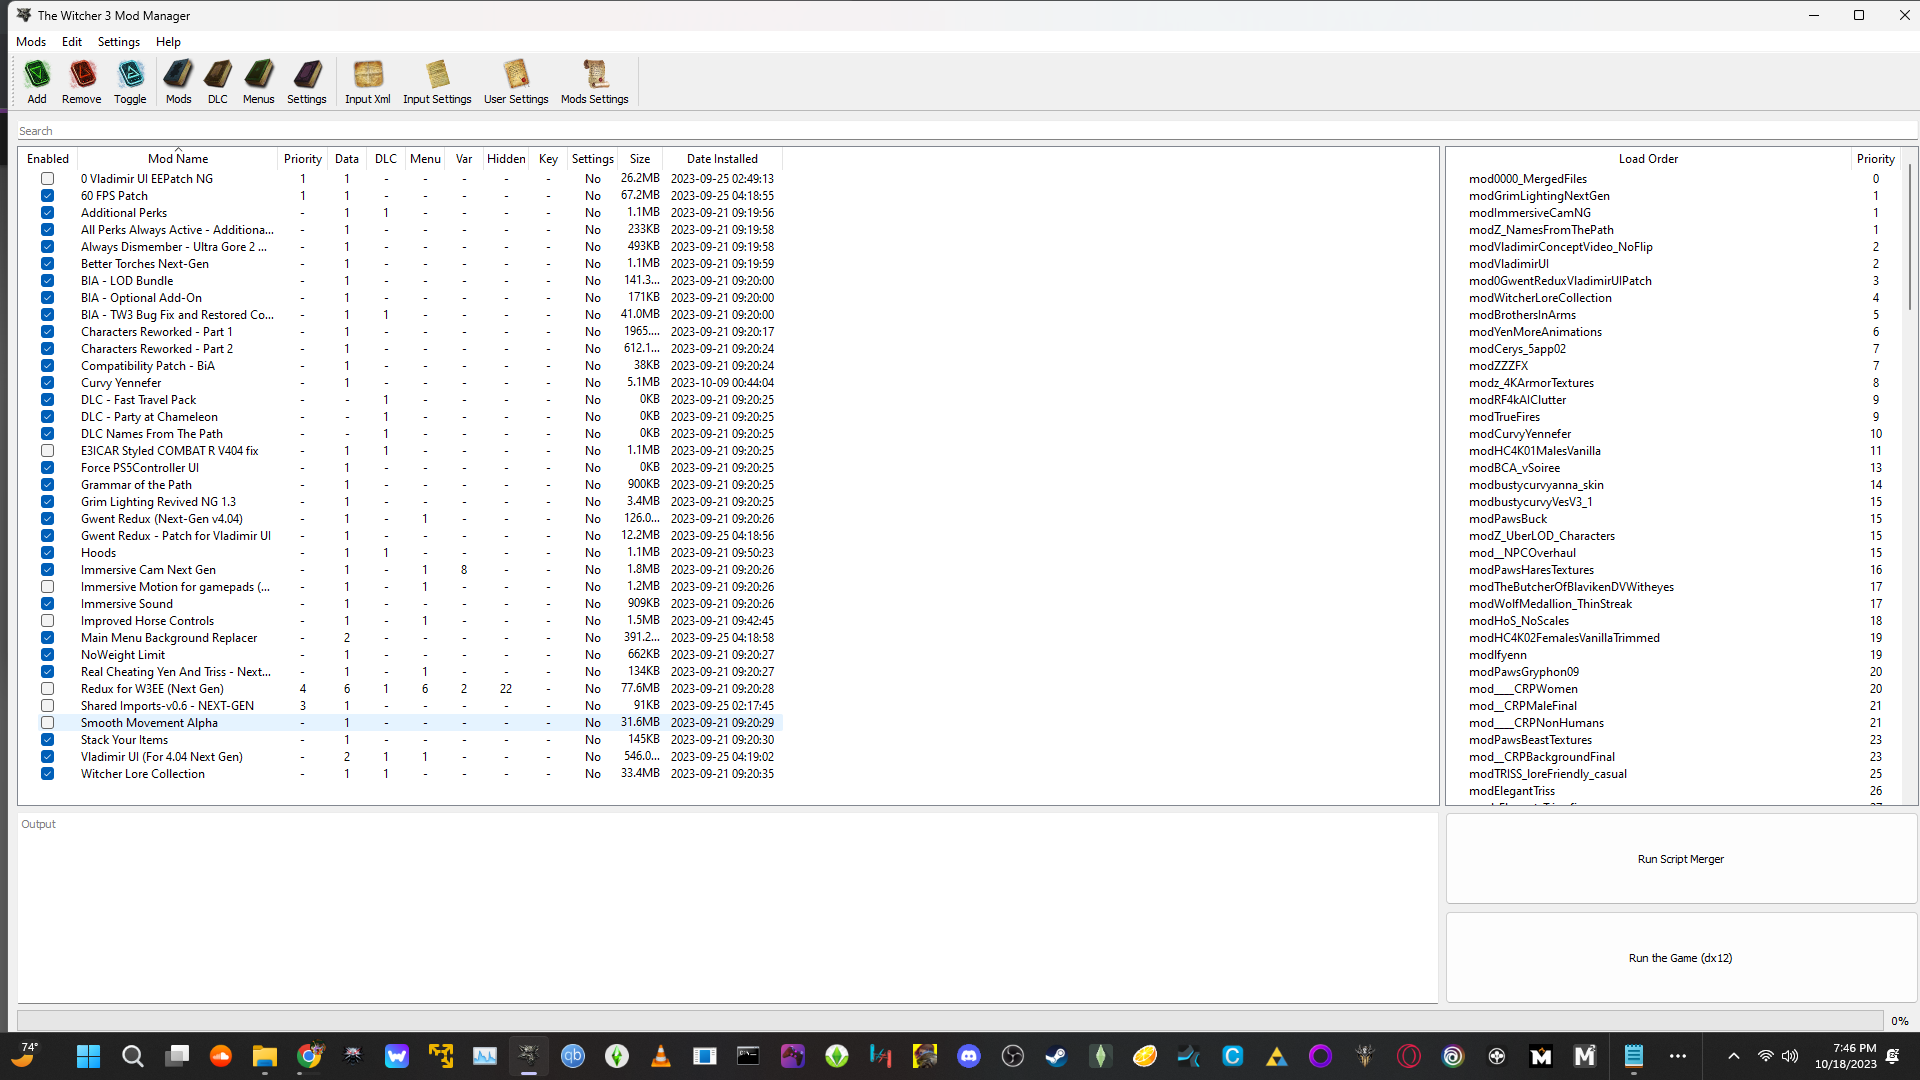Open Task View in taskbar
This screenshot has height=1080, width=1920.
[x=177, y=1056]
